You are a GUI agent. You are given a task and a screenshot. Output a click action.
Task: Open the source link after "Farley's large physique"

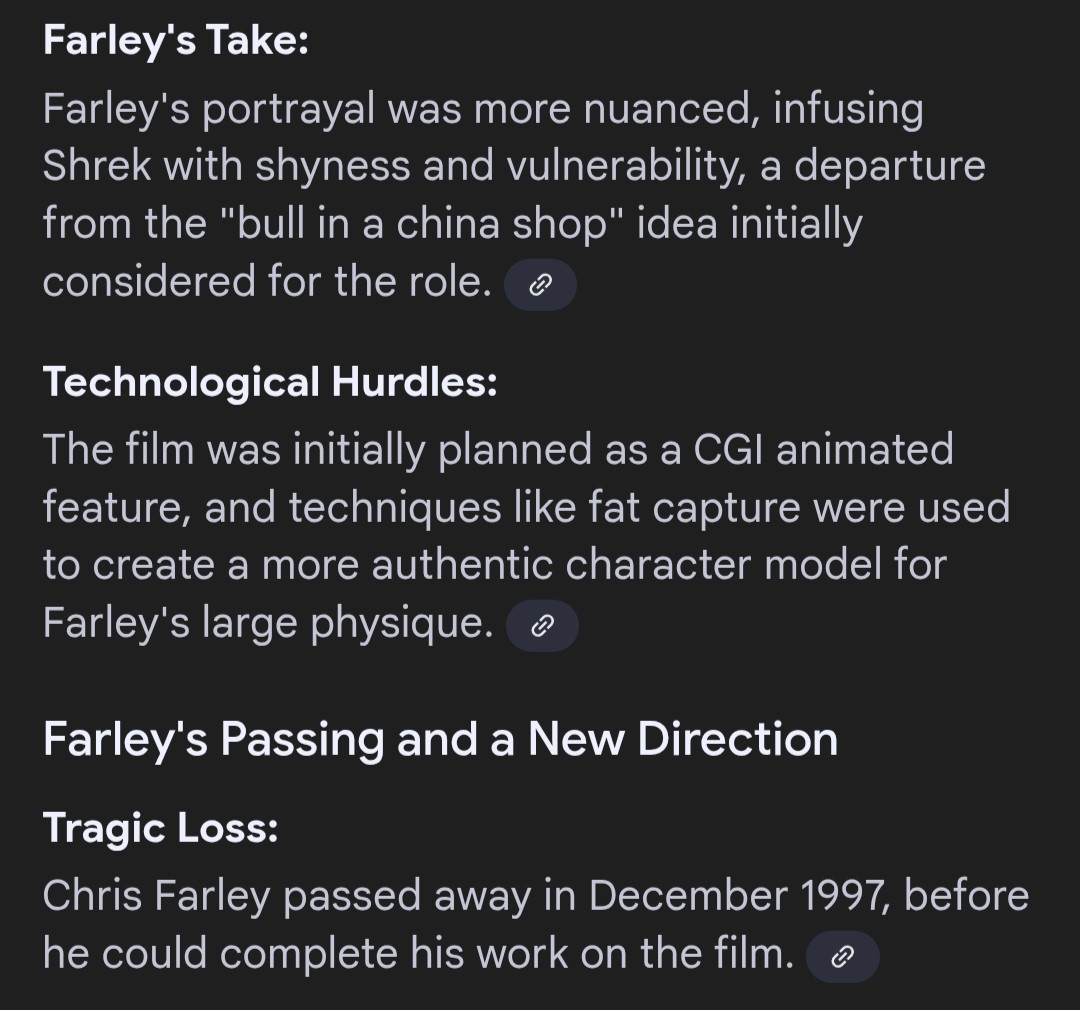click(543, 626)
